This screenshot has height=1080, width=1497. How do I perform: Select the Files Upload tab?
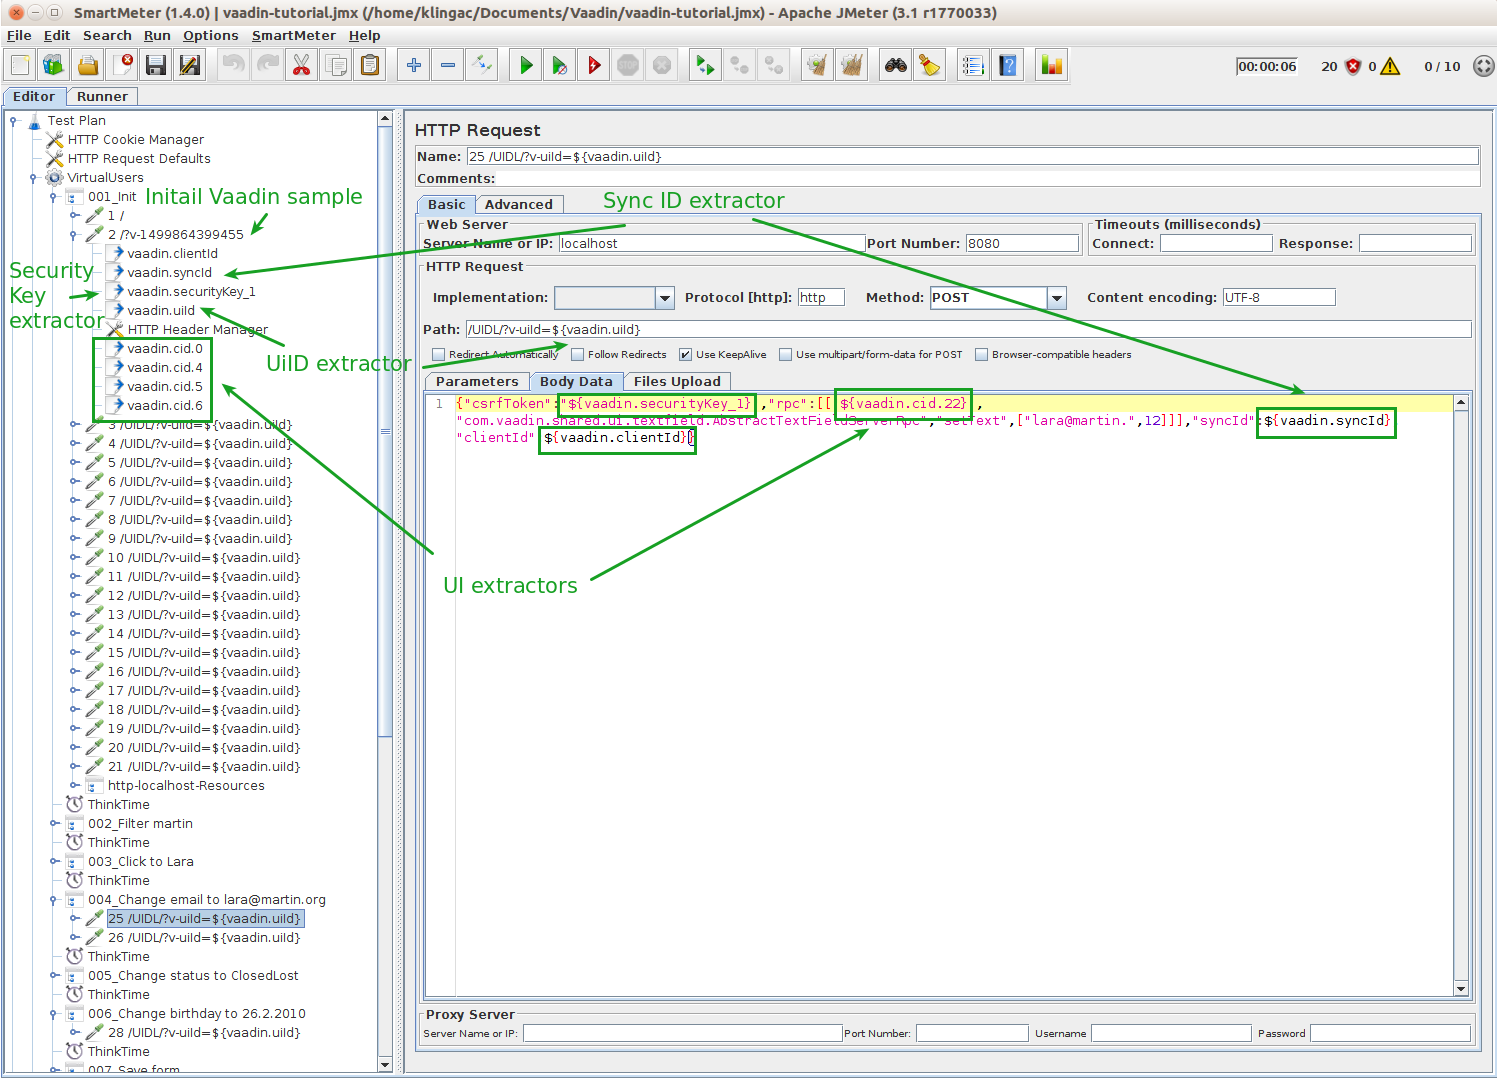(x=677, y=381)
